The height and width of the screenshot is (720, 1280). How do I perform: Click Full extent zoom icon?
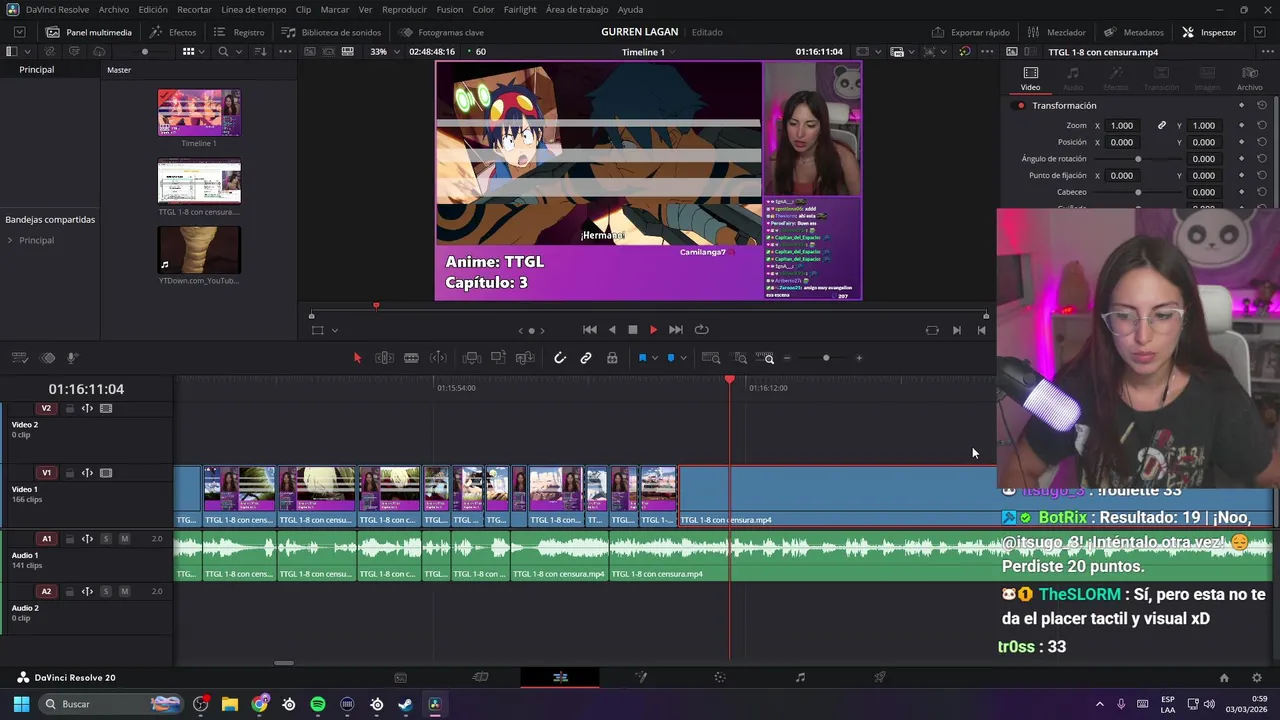tap(711, 358)
